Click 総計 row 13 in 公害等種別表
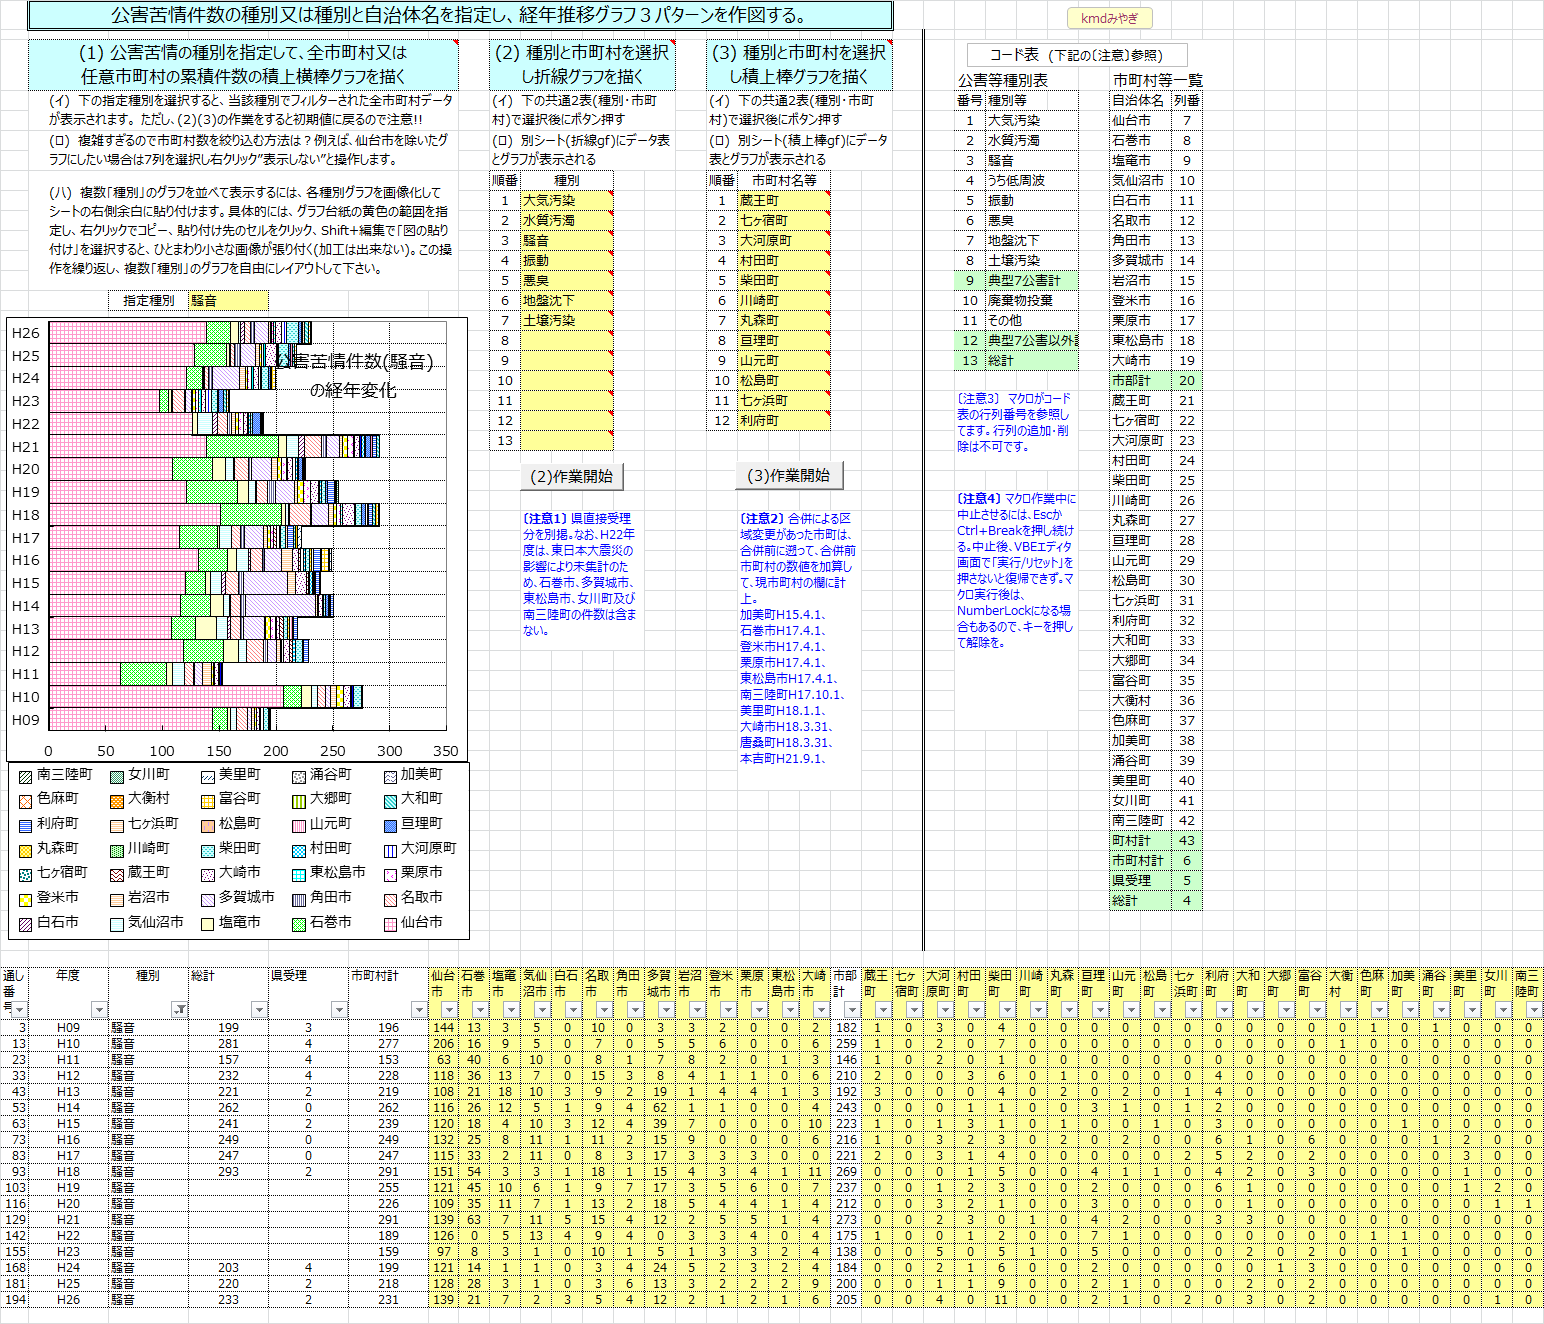 [1032, 360]
